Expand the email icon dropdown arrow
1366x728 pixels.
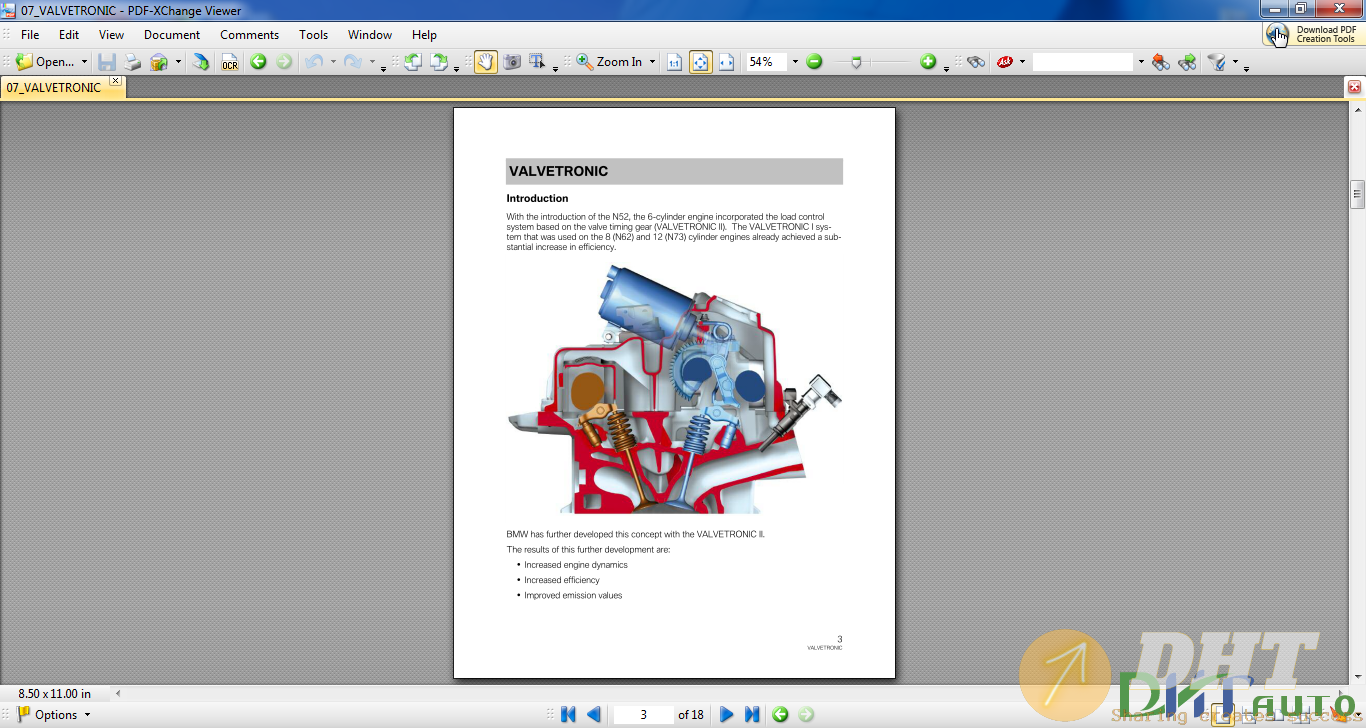point(178,62)
